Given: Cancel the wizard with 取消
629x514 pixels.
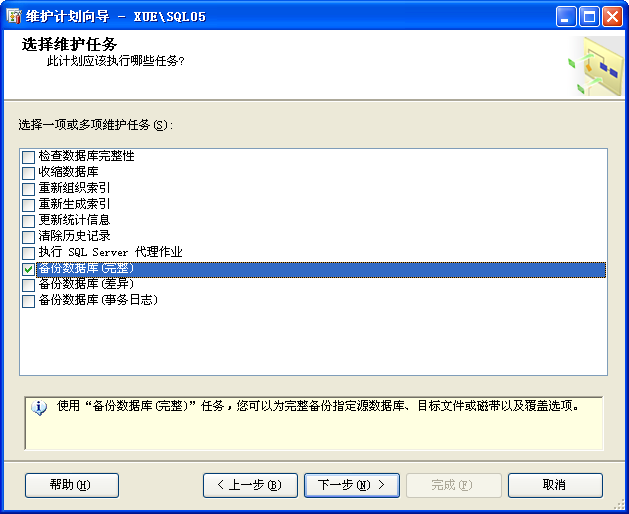Looking at the screenshot, I should point(555,485).
